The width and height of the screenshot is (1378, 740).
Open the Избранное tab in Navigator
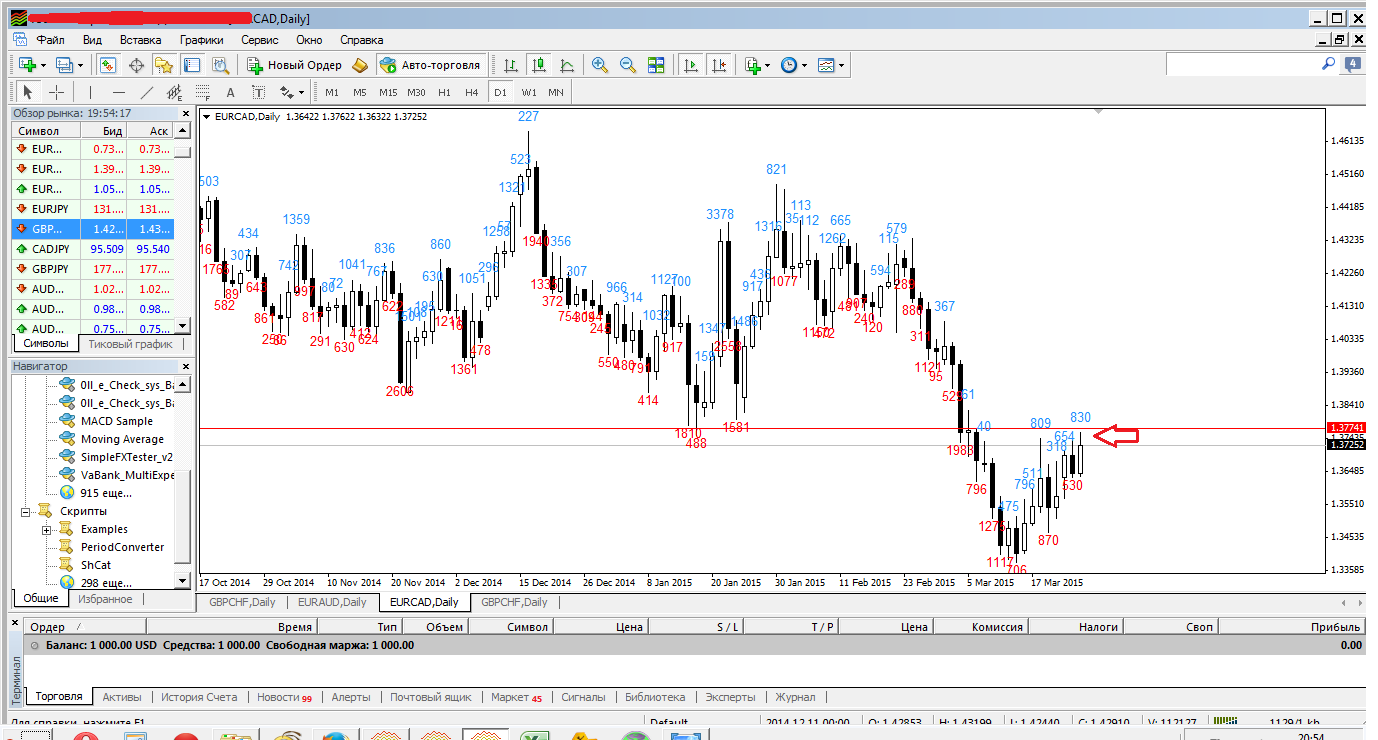tap(105, 599)
